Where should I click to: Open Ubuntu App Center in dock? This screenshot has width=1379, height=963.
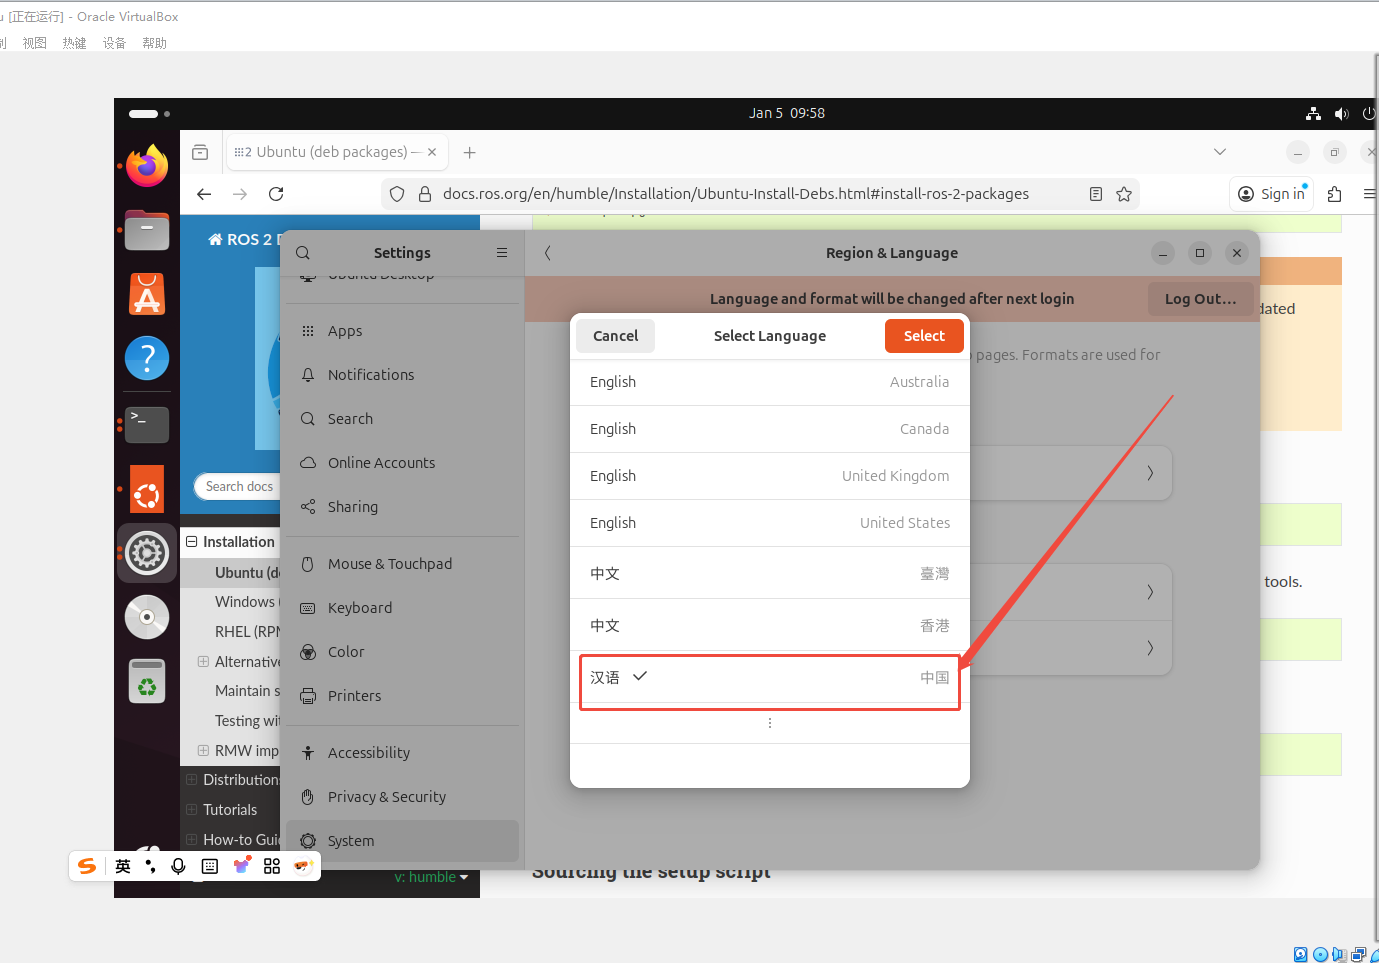pos(147,295)
